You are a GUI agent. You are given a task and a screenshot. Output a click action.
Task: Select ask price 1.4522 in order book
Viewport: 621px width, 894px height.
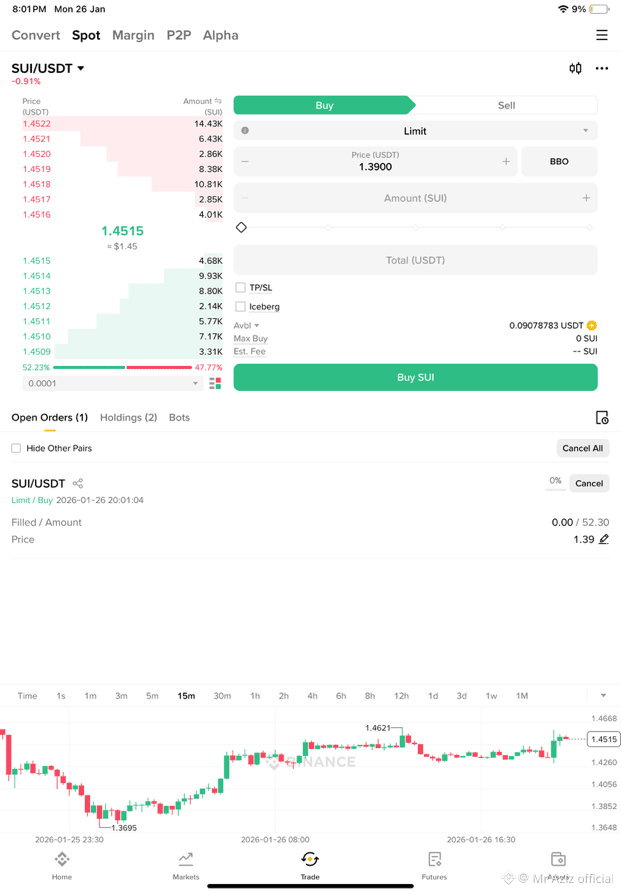pos(36,124)
